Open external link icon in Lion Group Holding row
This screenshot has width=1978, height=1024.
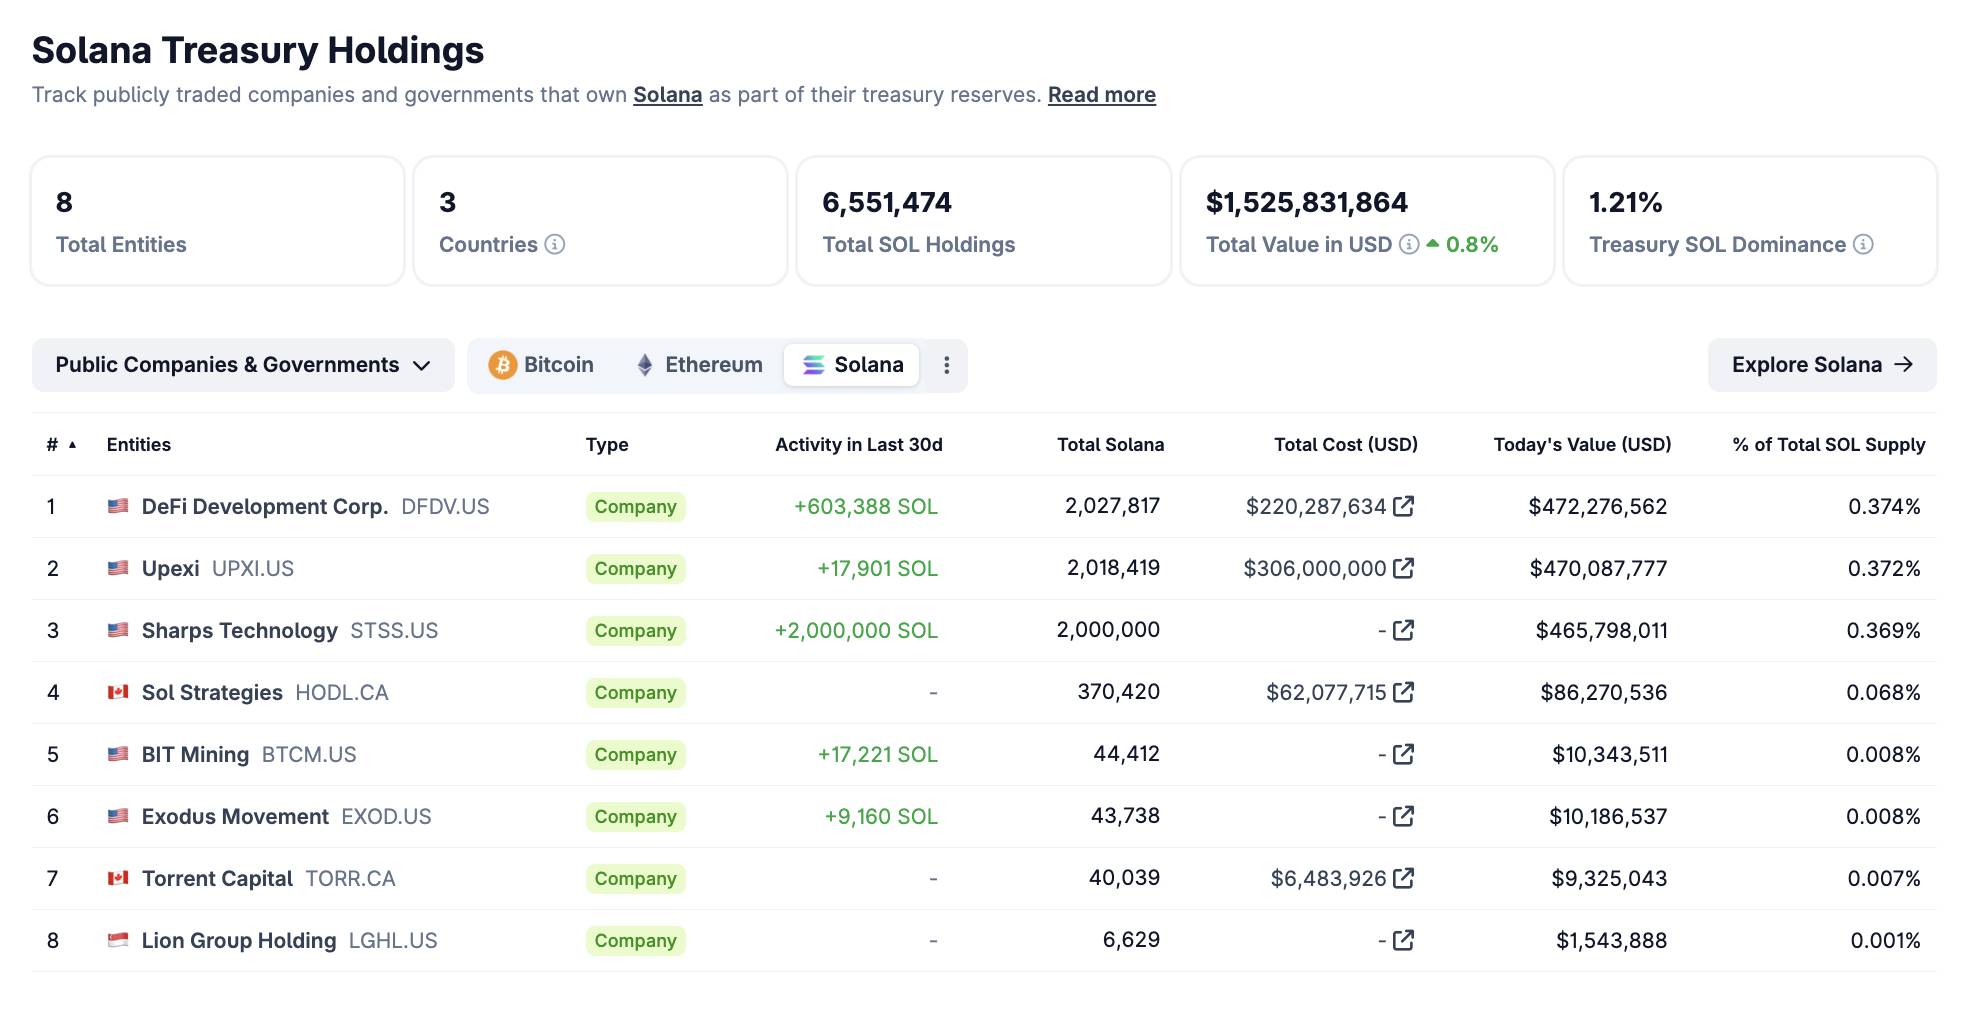(x=1403, y=940)
